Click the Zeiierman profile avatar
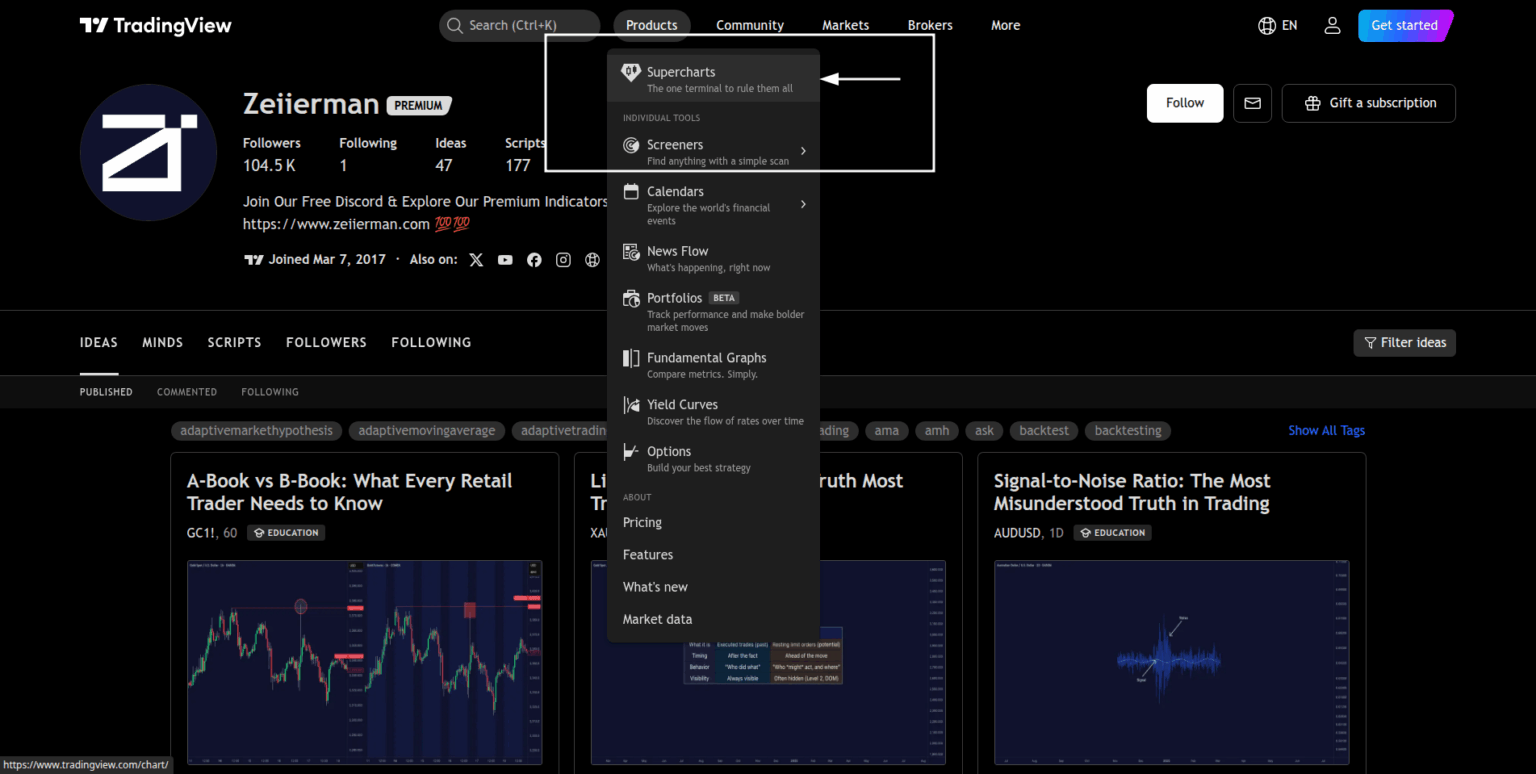This screenshot has height=774, width=1536. point(148,152)
